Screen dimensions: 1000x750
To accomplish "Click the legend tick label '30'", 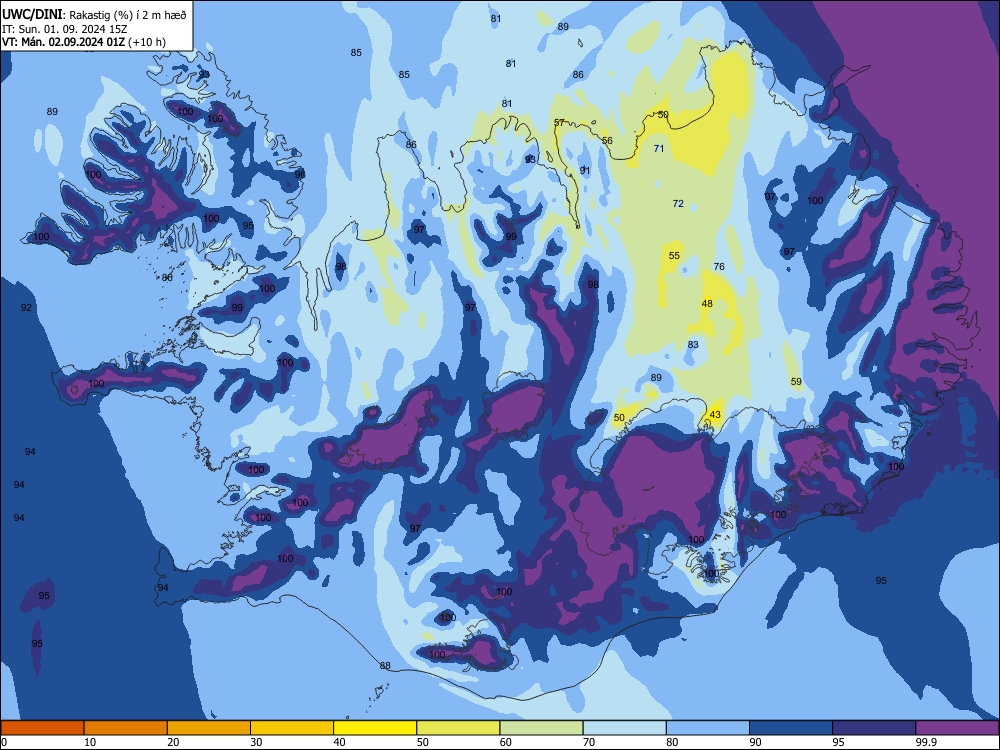I will point(256,742).
